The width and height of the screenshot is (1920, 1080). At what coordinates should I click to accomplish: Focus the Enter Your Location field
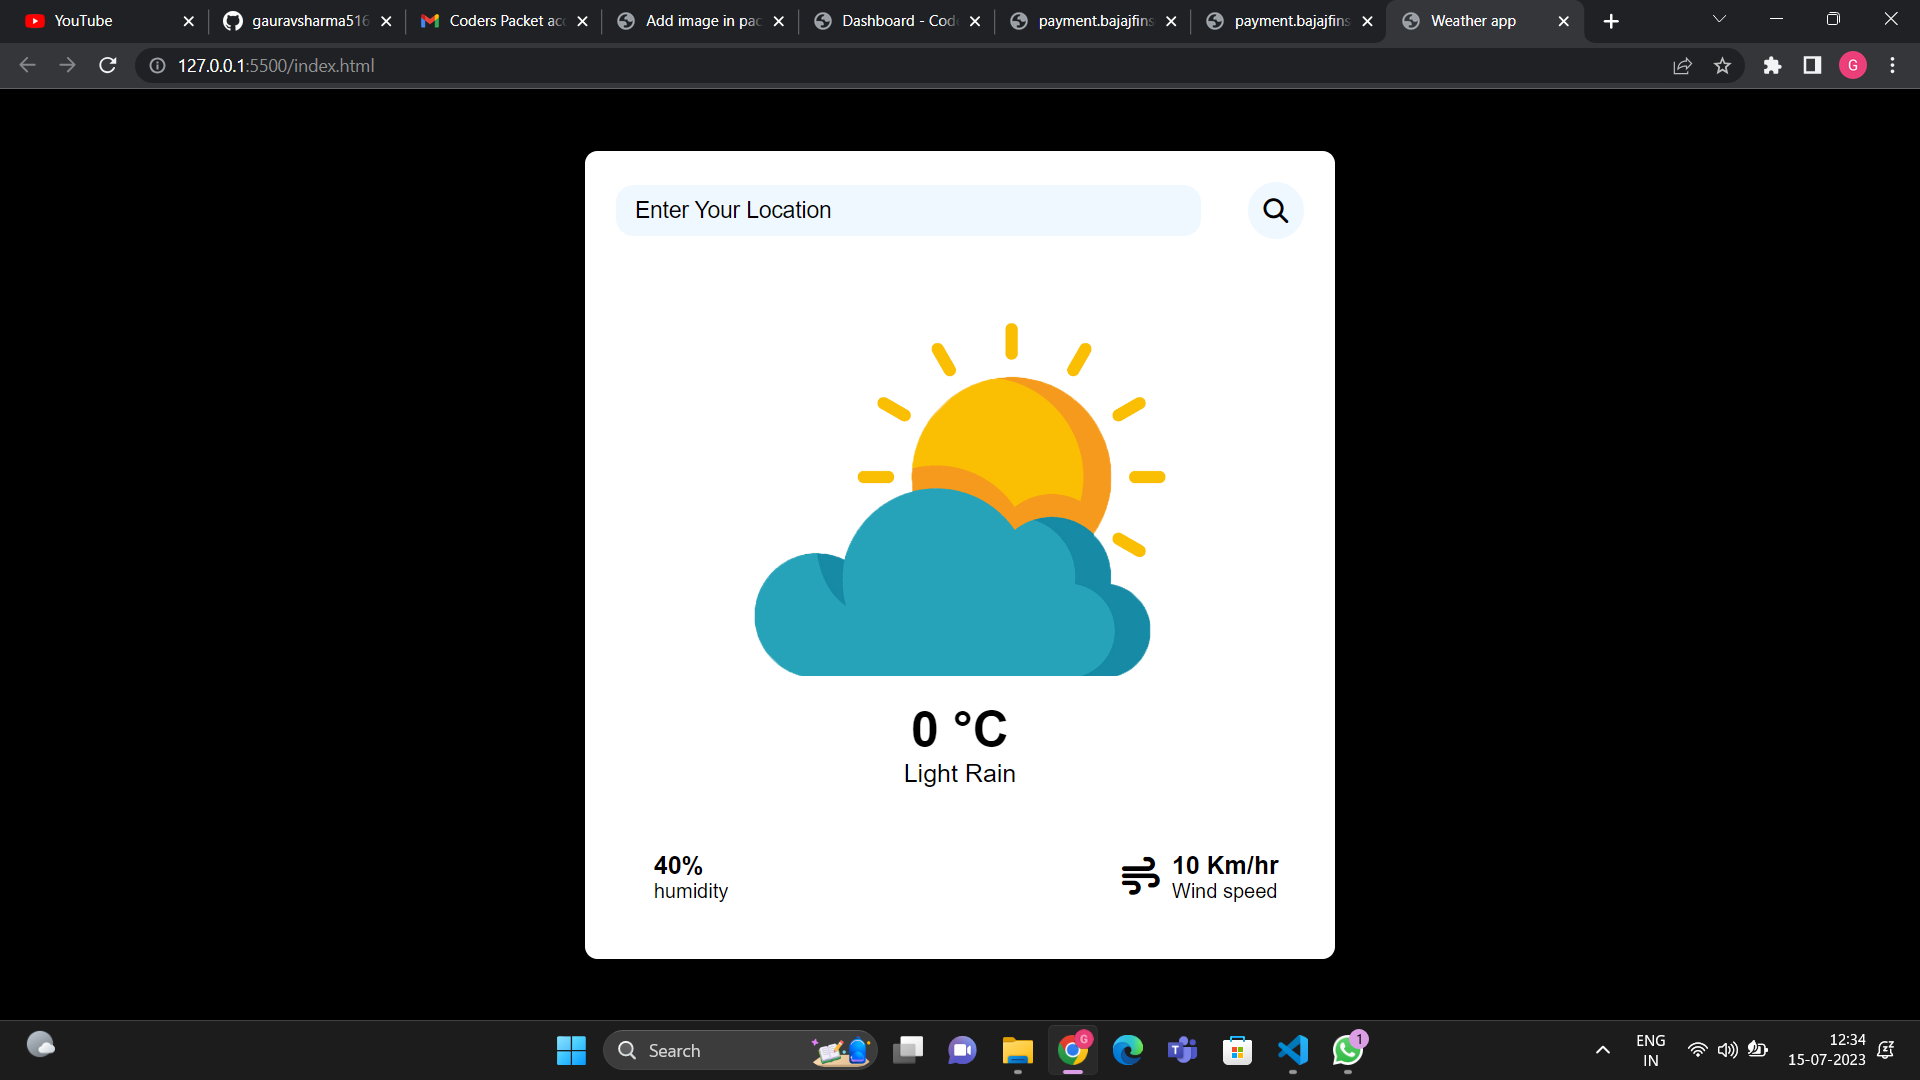click(908, 210)
